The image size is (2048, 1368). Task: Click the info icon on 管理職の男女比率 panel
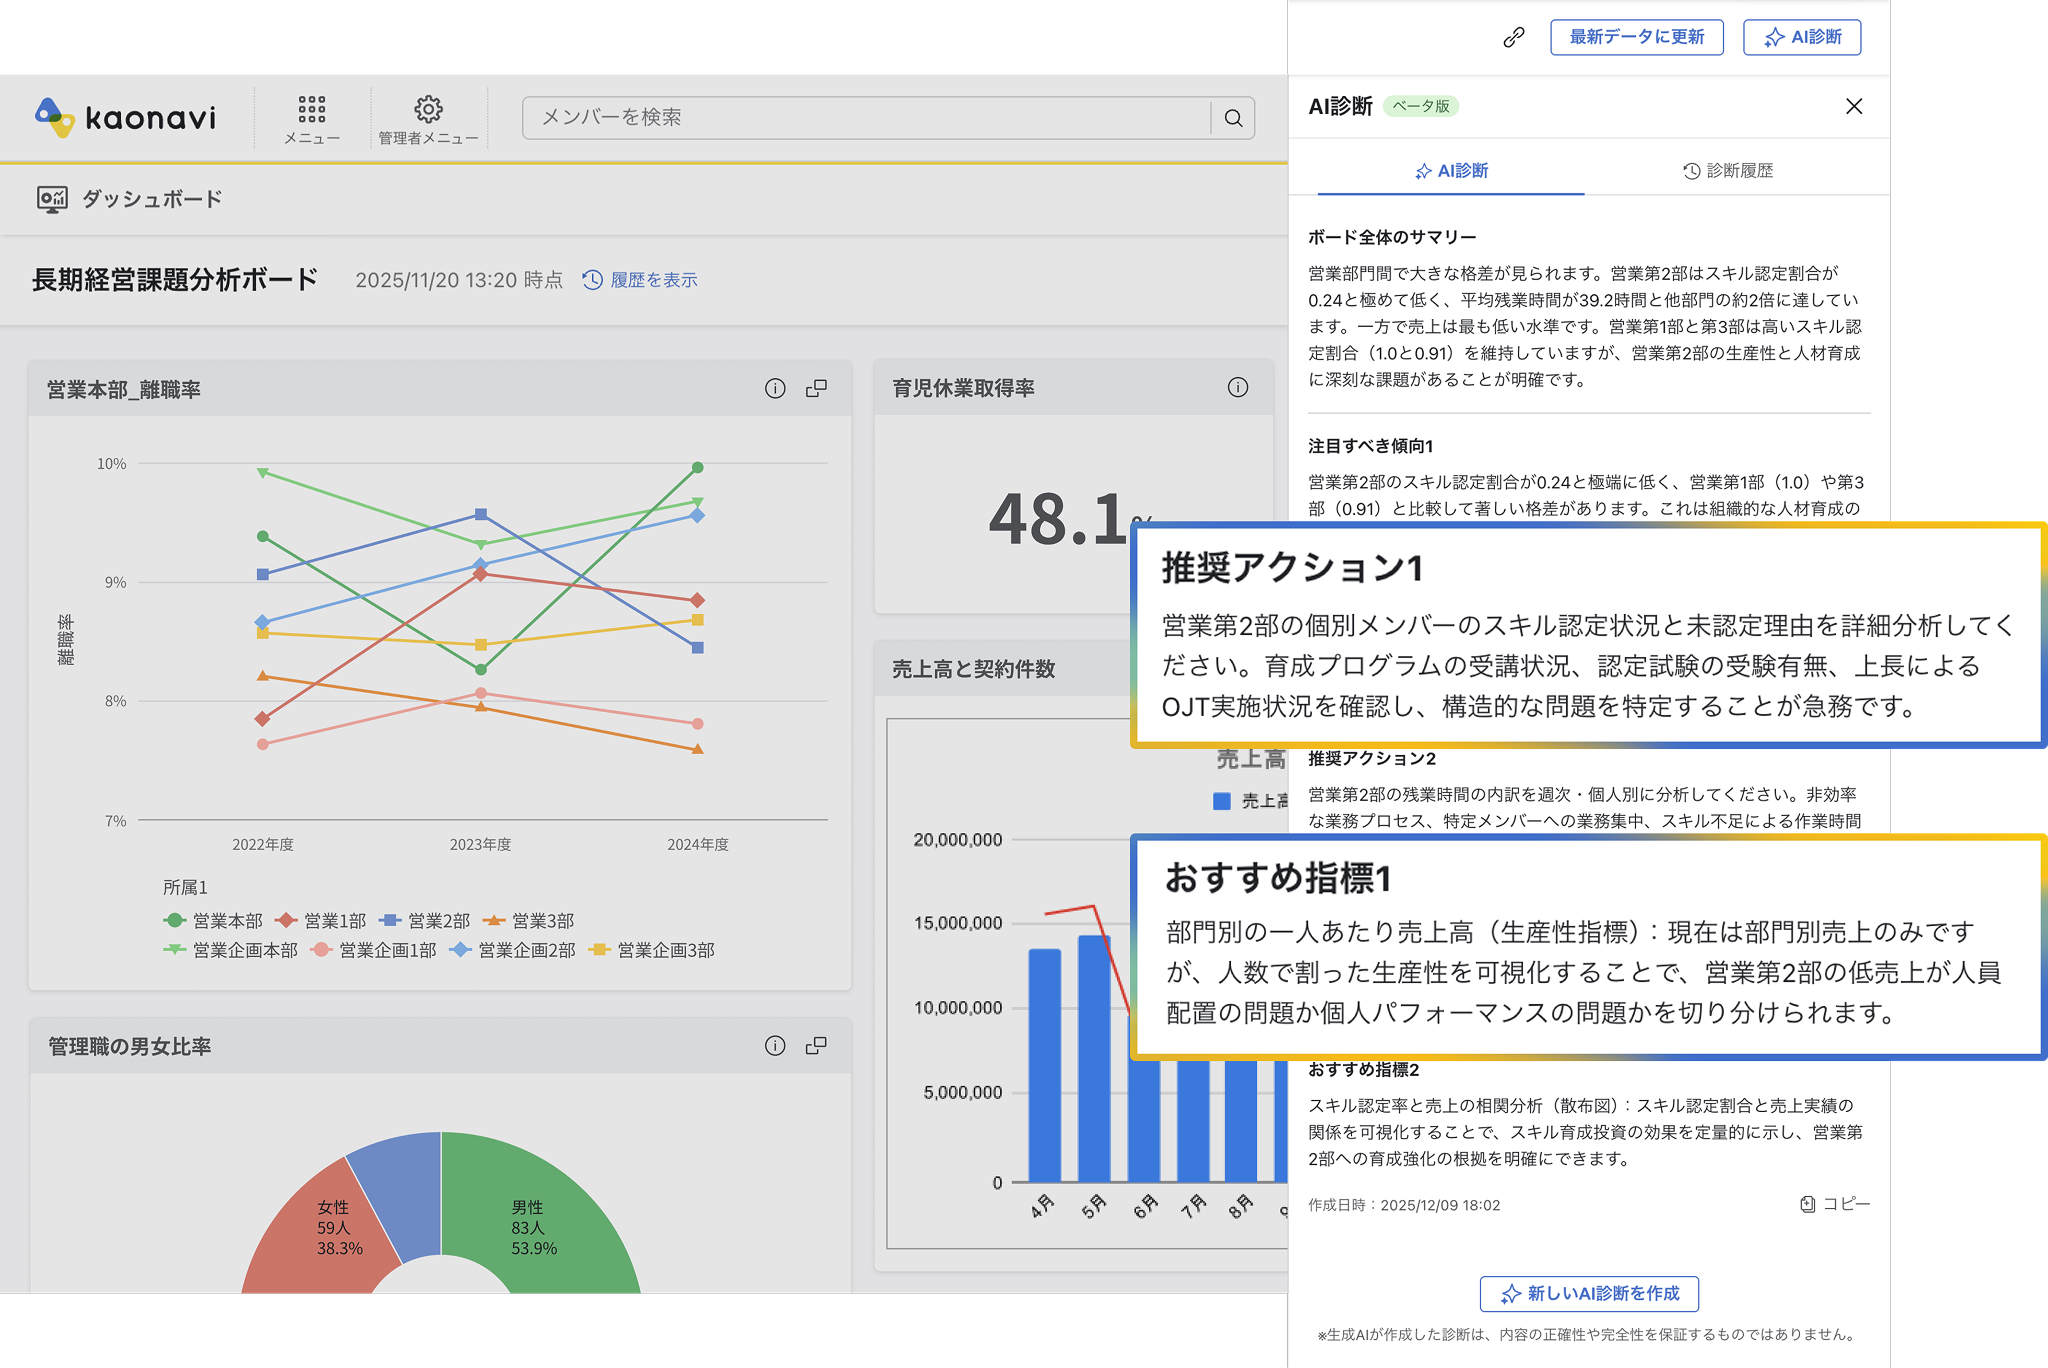(x=775, y=1045)
